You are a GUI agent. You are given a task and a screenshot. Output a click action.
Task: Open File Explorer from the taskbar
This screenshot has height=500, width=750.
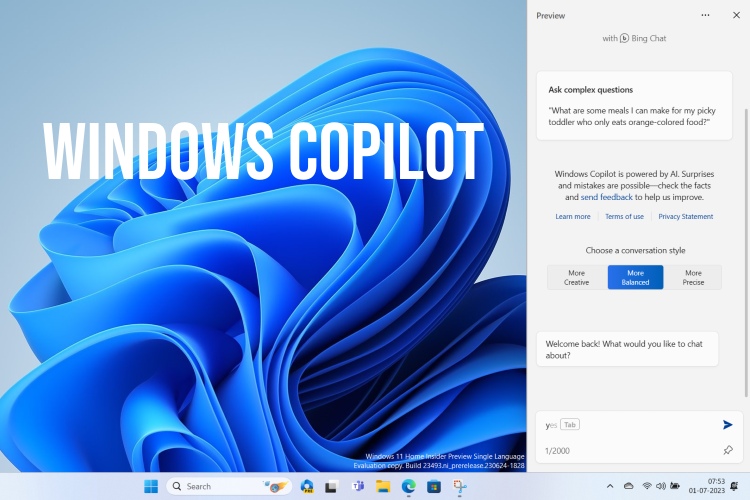383,486
